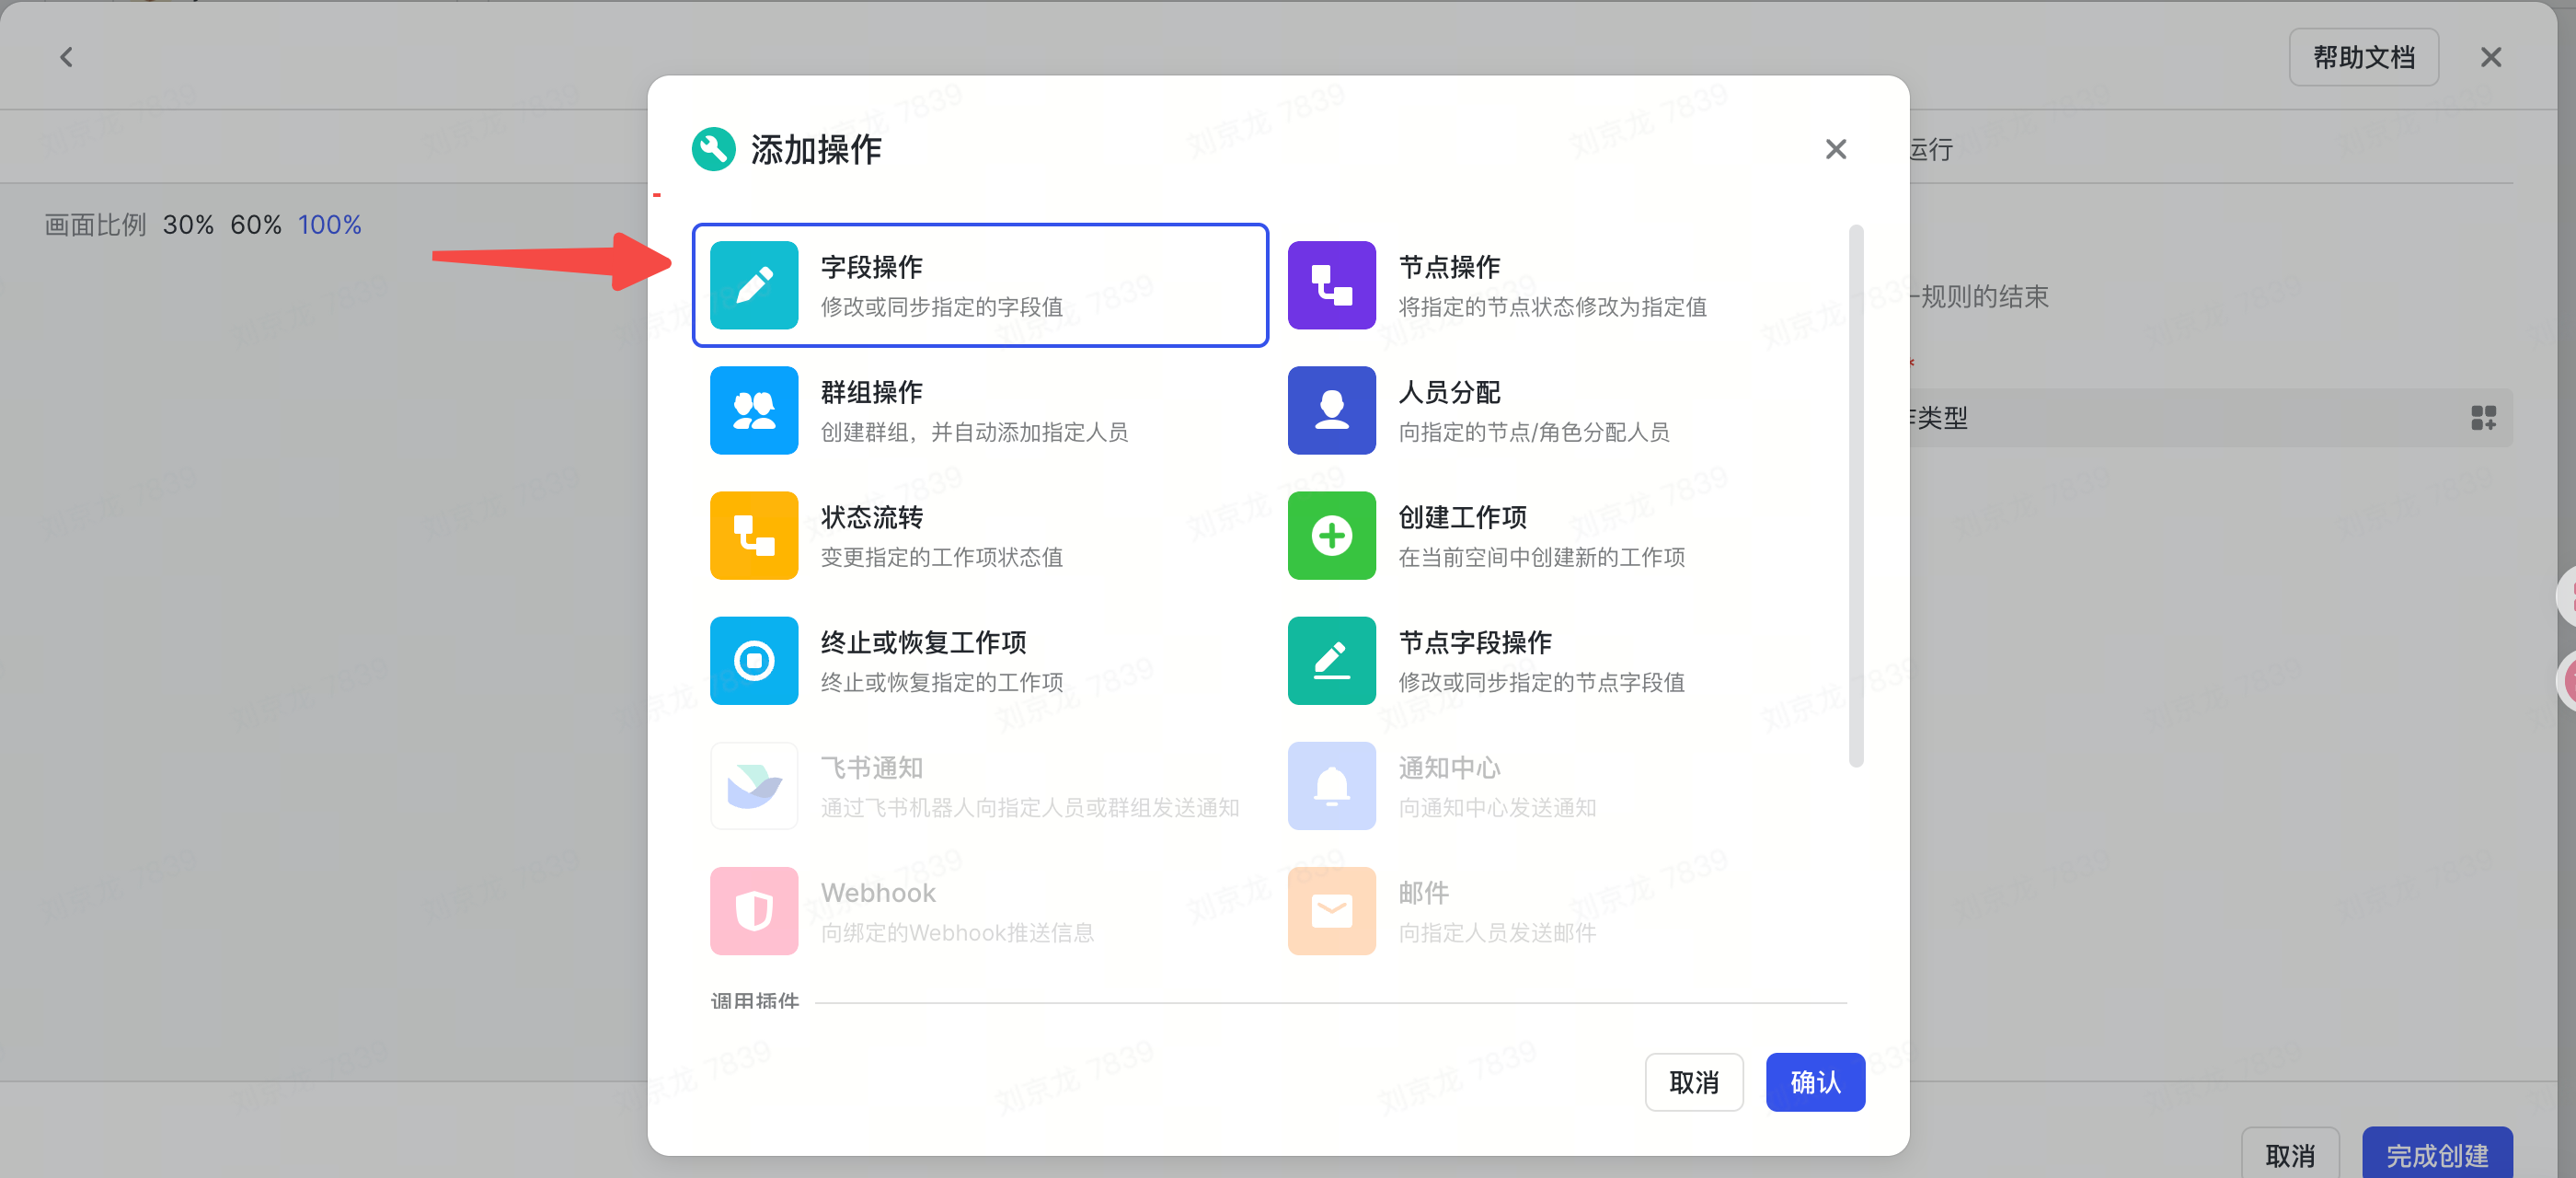Click the Webhook shield icon
Viewport: 2576px width, 1178px height.
pos(754,910)
